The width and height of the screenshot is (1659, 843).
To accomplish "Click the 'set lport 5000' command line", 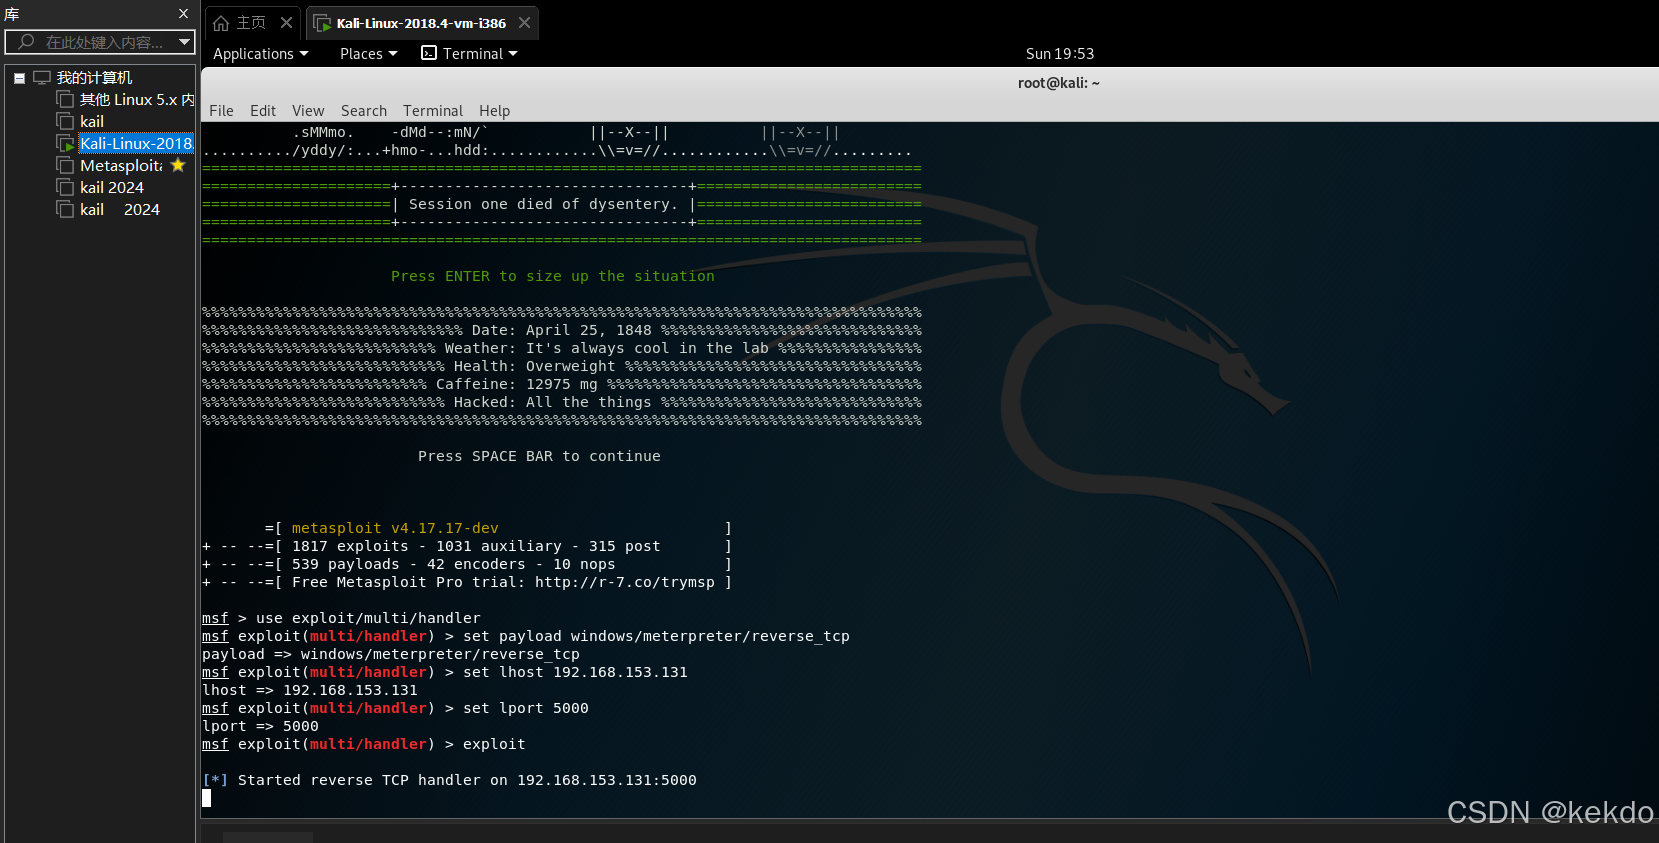I will point(526,708).
